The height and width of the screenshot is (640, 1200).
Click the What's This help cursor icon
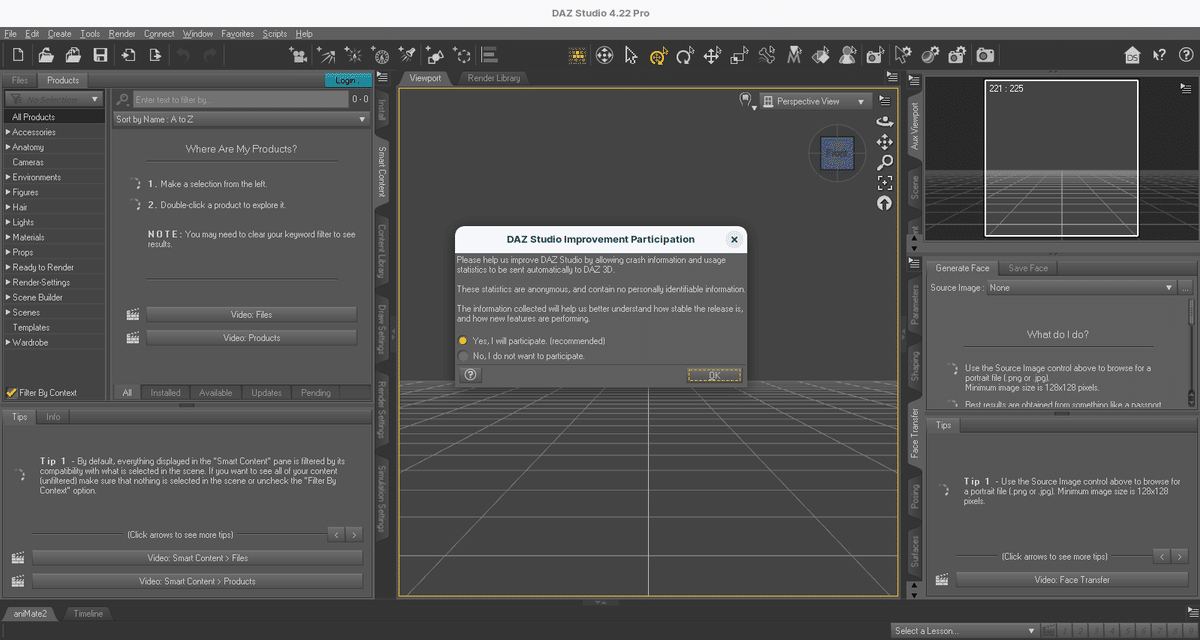click(x=1159, y=56)
